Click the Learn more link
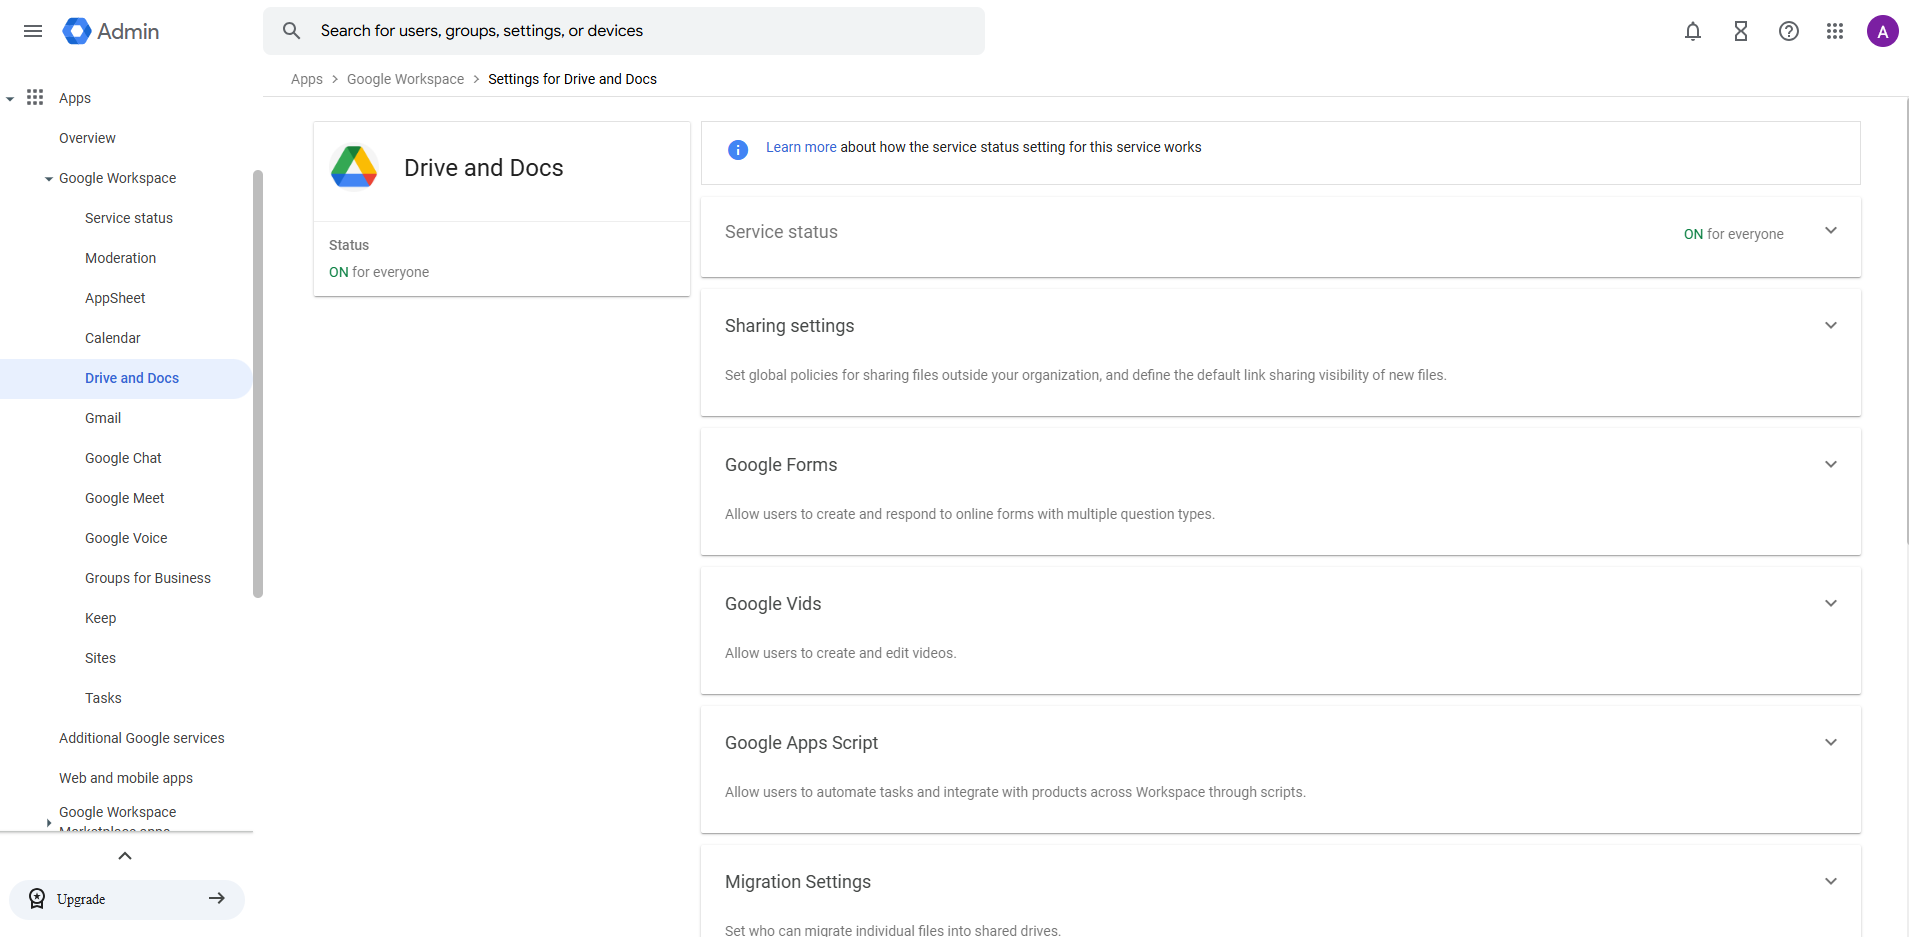The width and height of the screenshot is (1909, 937). tap(801, 147)
